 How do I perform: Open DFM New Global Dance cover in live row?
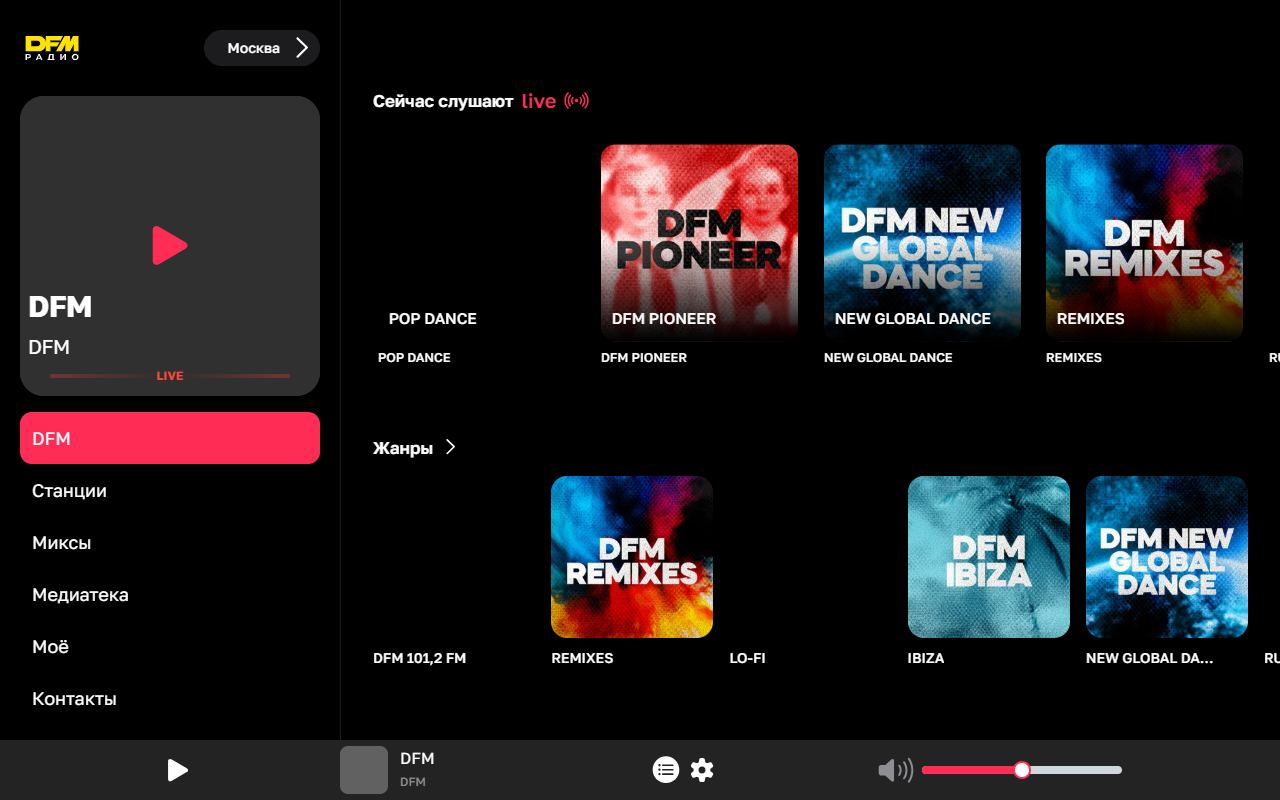click(922, 242)
